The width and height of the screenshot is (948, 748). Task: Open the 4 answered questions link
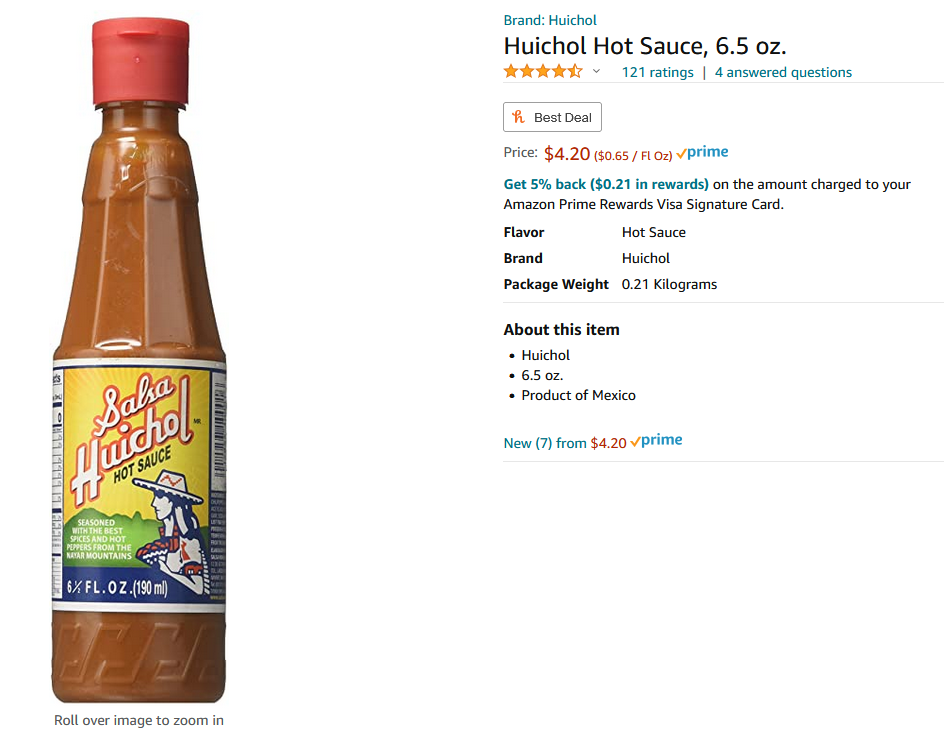[x=783, y=73]
